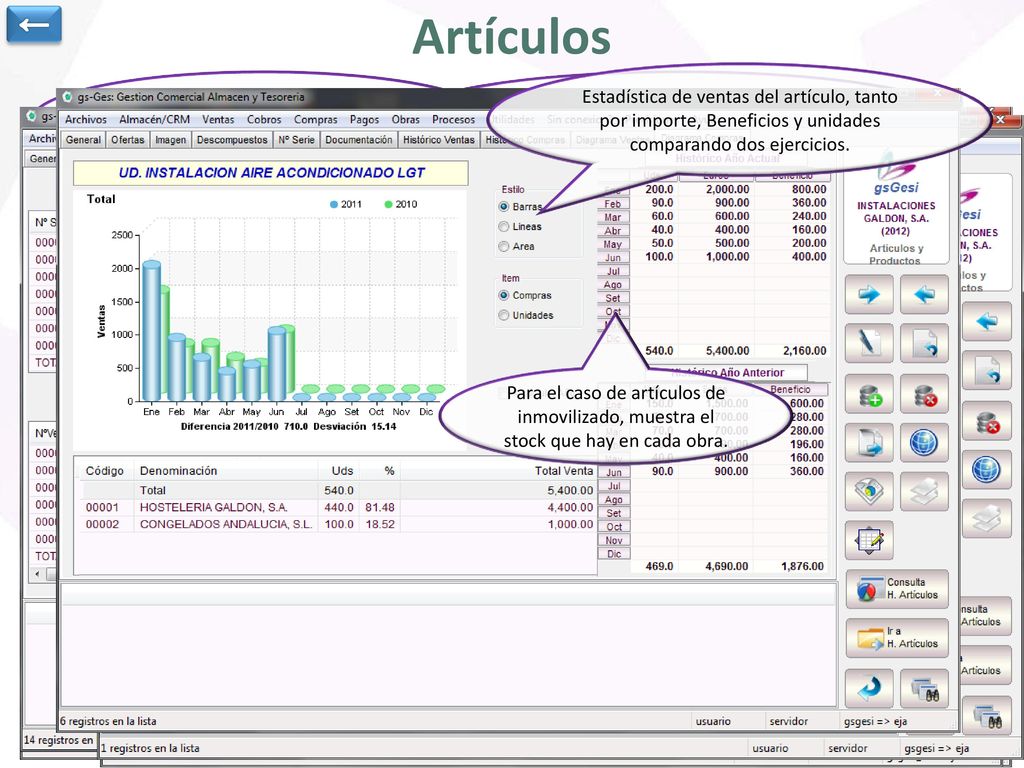Switch to the Imagen tab
Screen dimensions: 1024x768
(x=170, y=140)
